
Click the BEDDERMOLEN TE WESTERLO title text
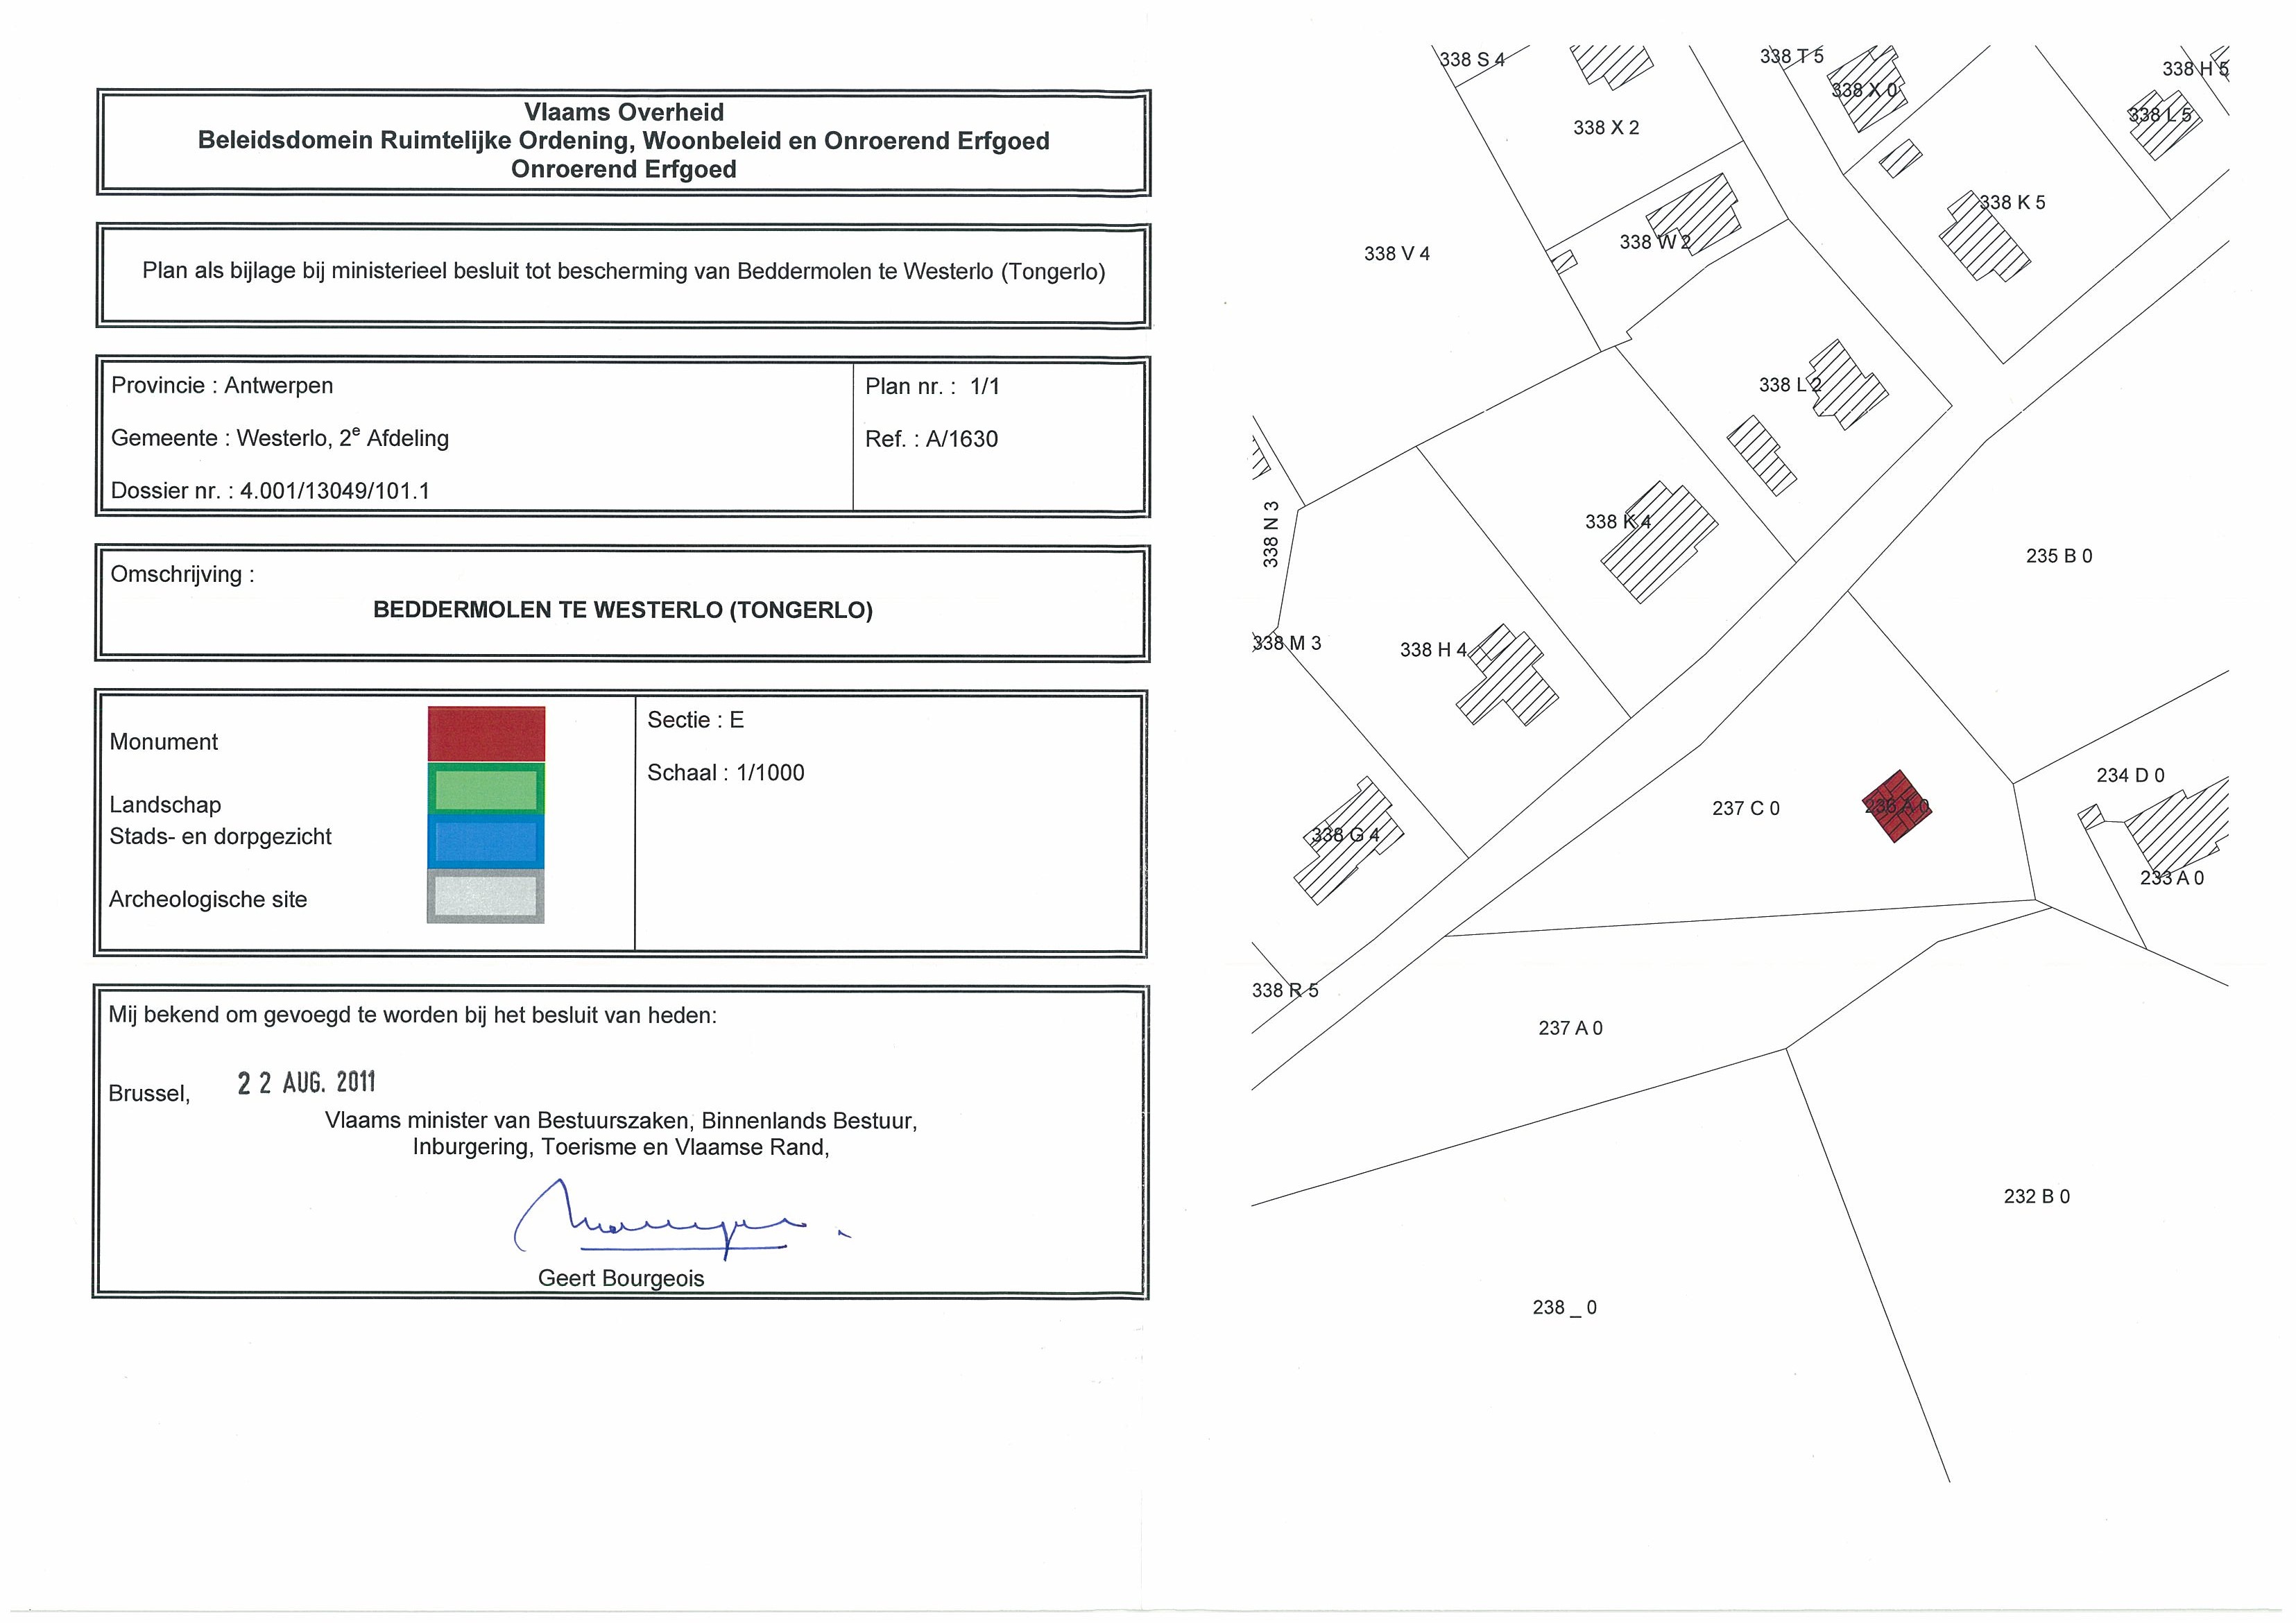click(622, 610)
